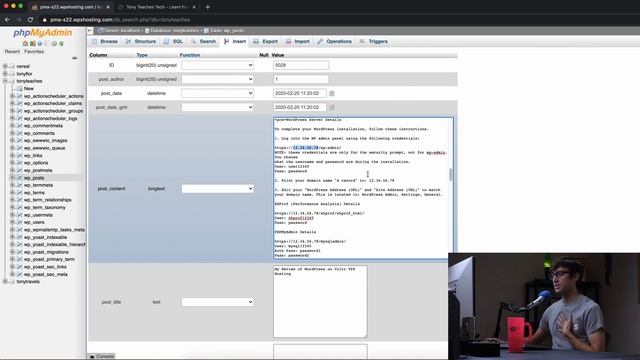Close the Tony Teaches Tech browser tab
Screen dimensions: 640x360
[194, 7]
